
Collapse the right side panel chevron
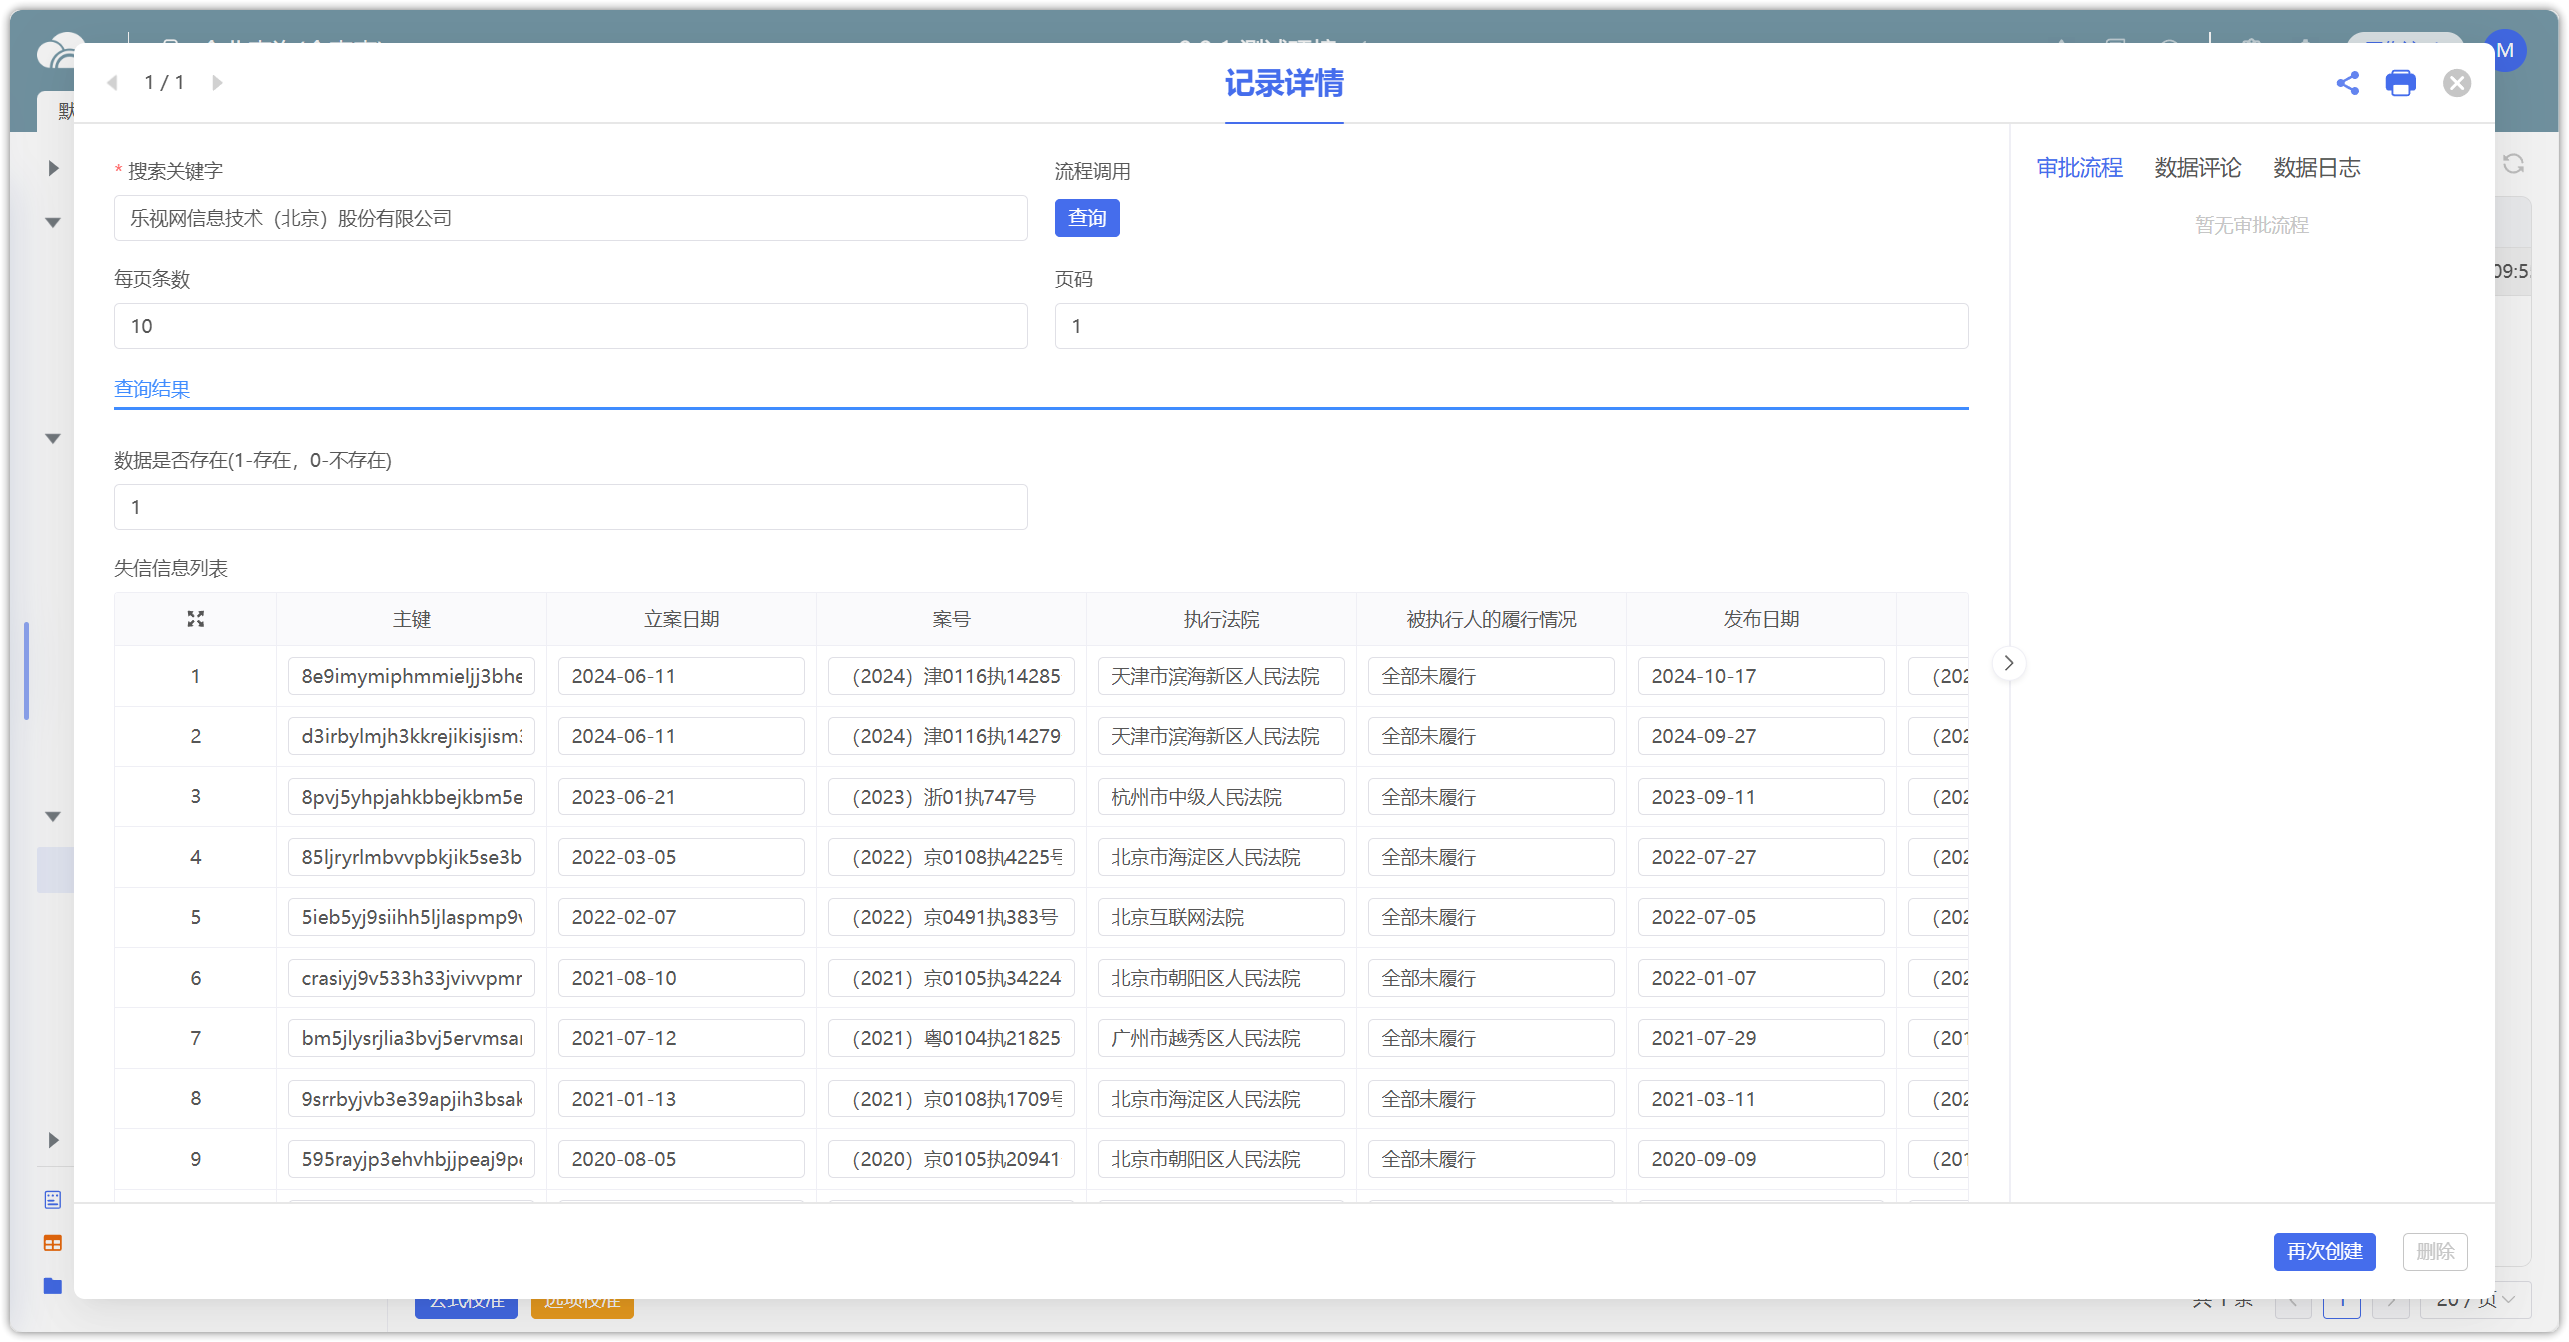click(x=2008, y=663)
